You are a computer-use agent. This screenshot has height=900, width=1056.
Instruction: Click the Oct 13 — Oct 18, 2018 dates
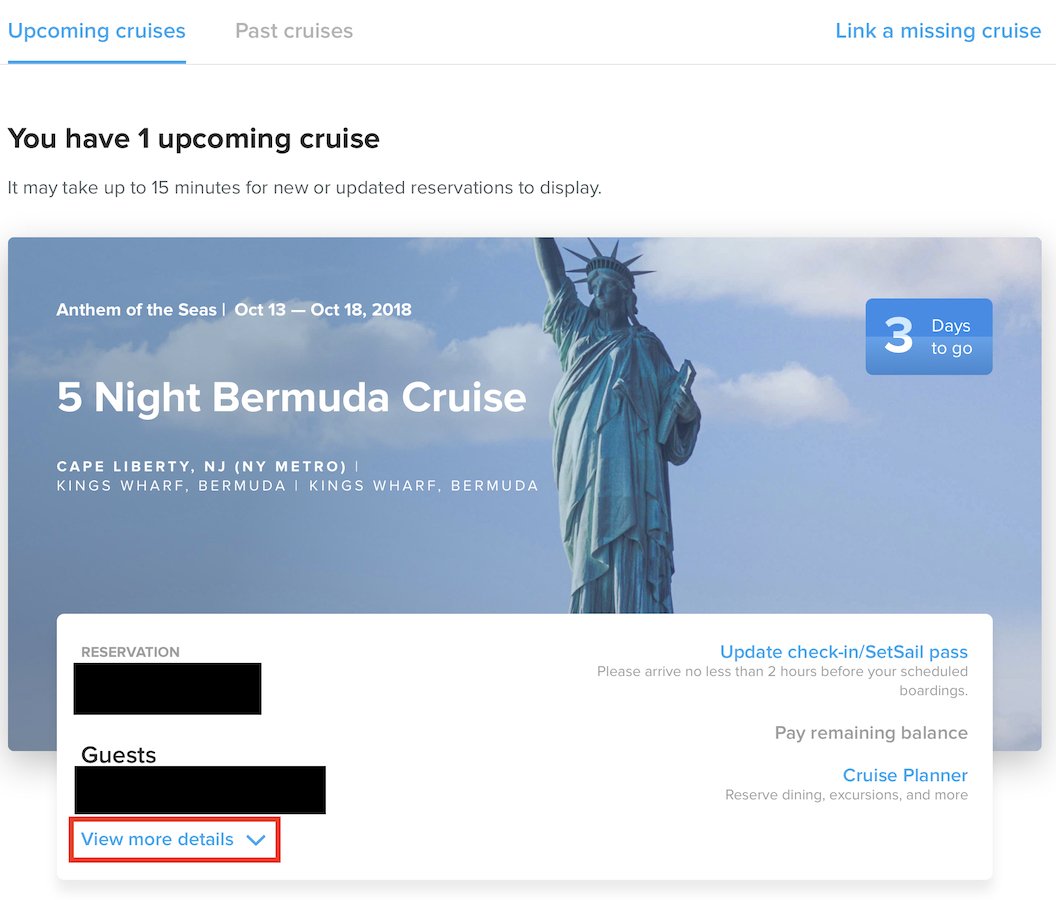point(323,310)
